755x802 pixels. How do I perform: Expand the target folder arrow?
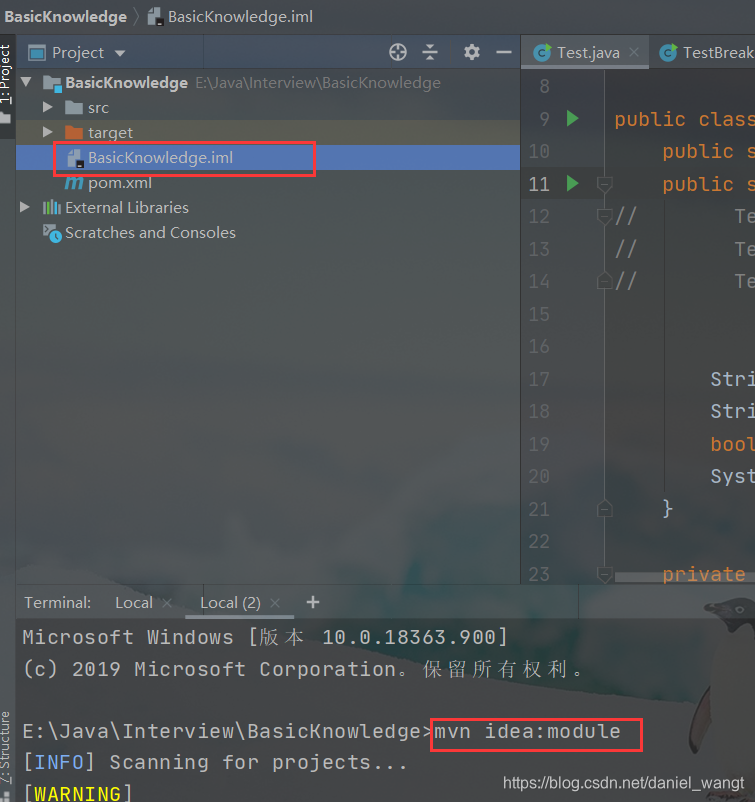click(x=48, y=132)
